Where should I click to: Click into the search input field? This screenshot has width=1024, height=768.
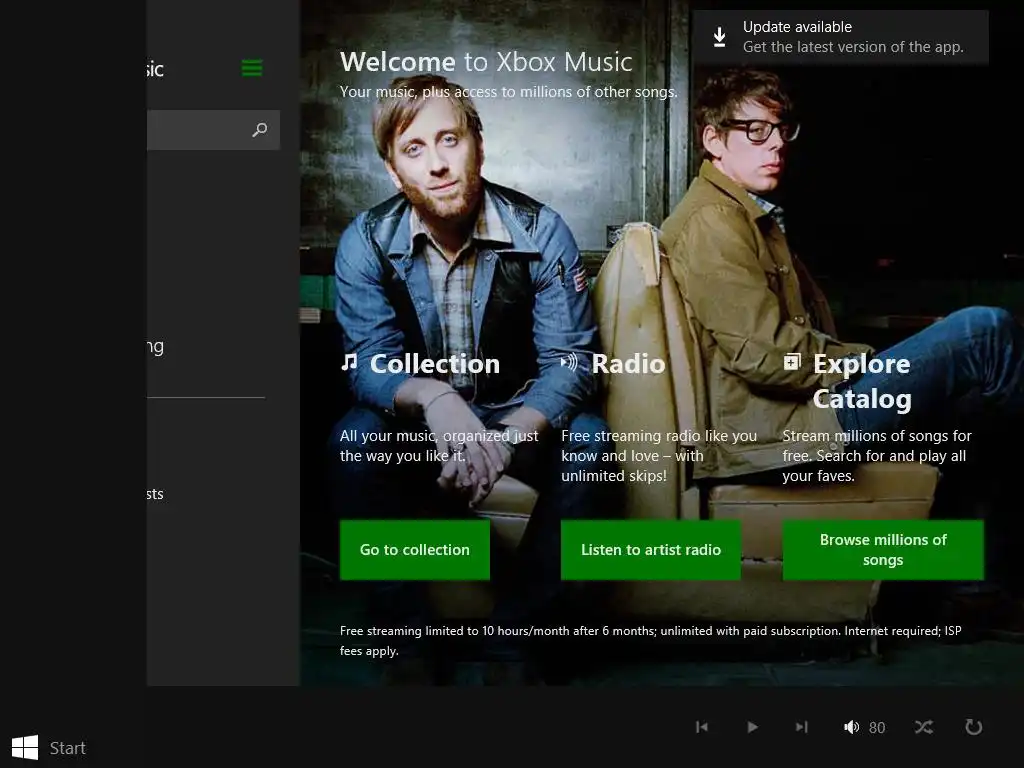click(213, 130)
